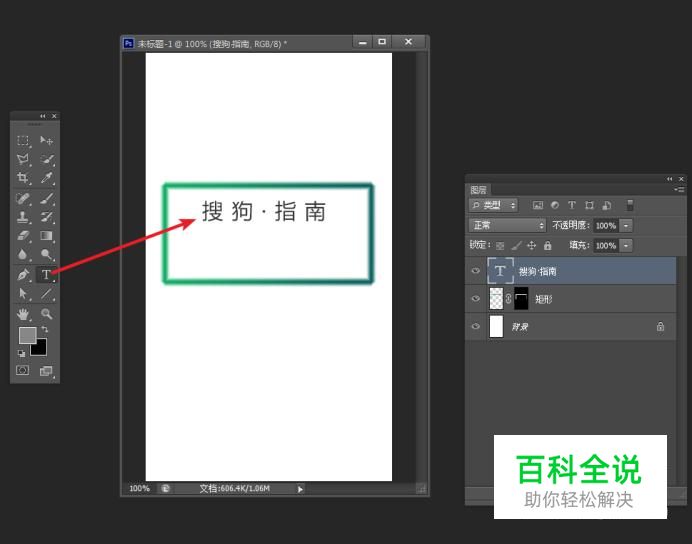The height and width of the screenshot is (544, 692).
Task: Toggle adjustment layers filter
Action: [555, 205]
